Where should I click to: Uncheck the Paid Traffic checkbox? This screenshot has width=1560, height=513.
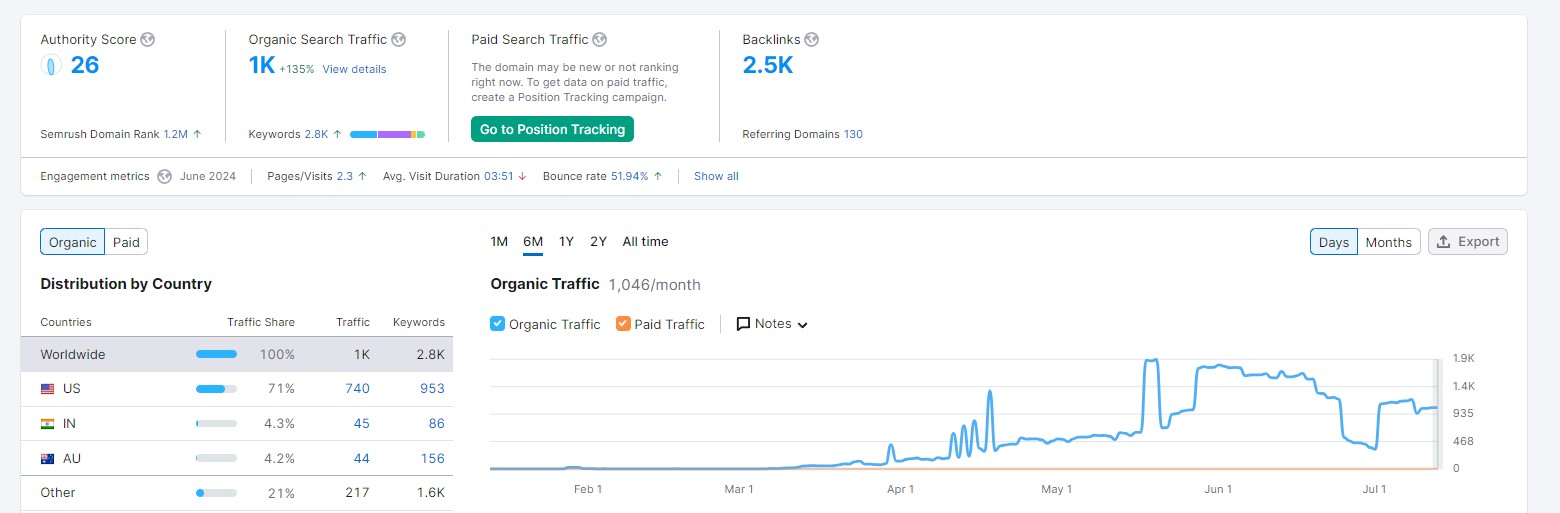click(624, 324)
